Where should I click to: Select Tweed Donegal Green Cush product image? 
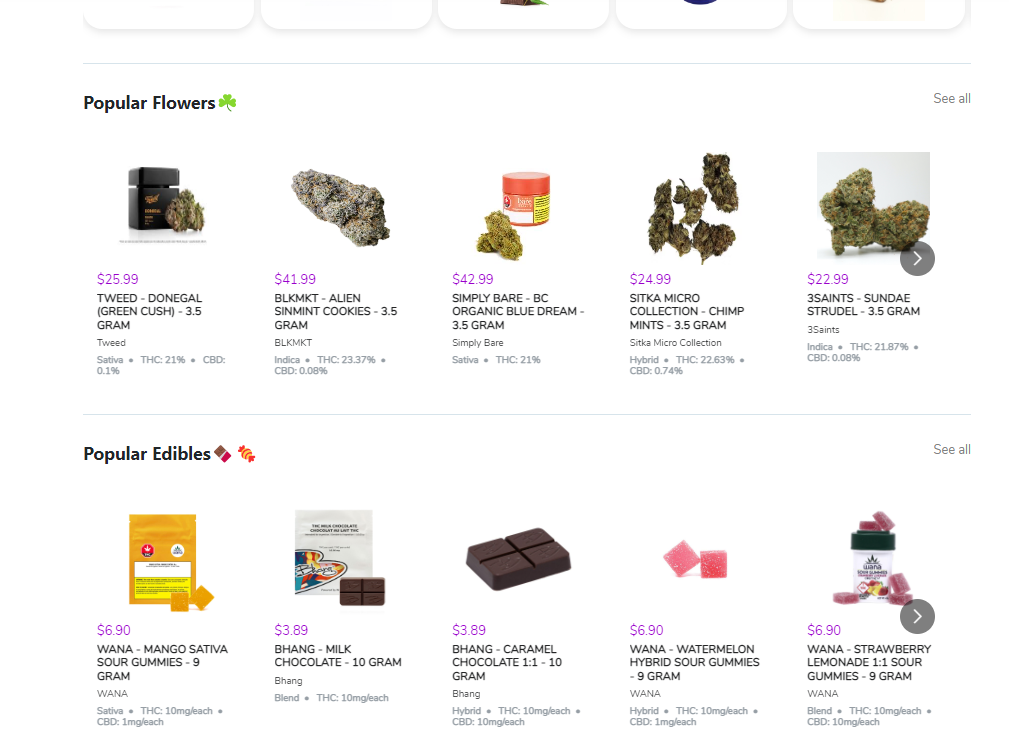tap(163, 205)
